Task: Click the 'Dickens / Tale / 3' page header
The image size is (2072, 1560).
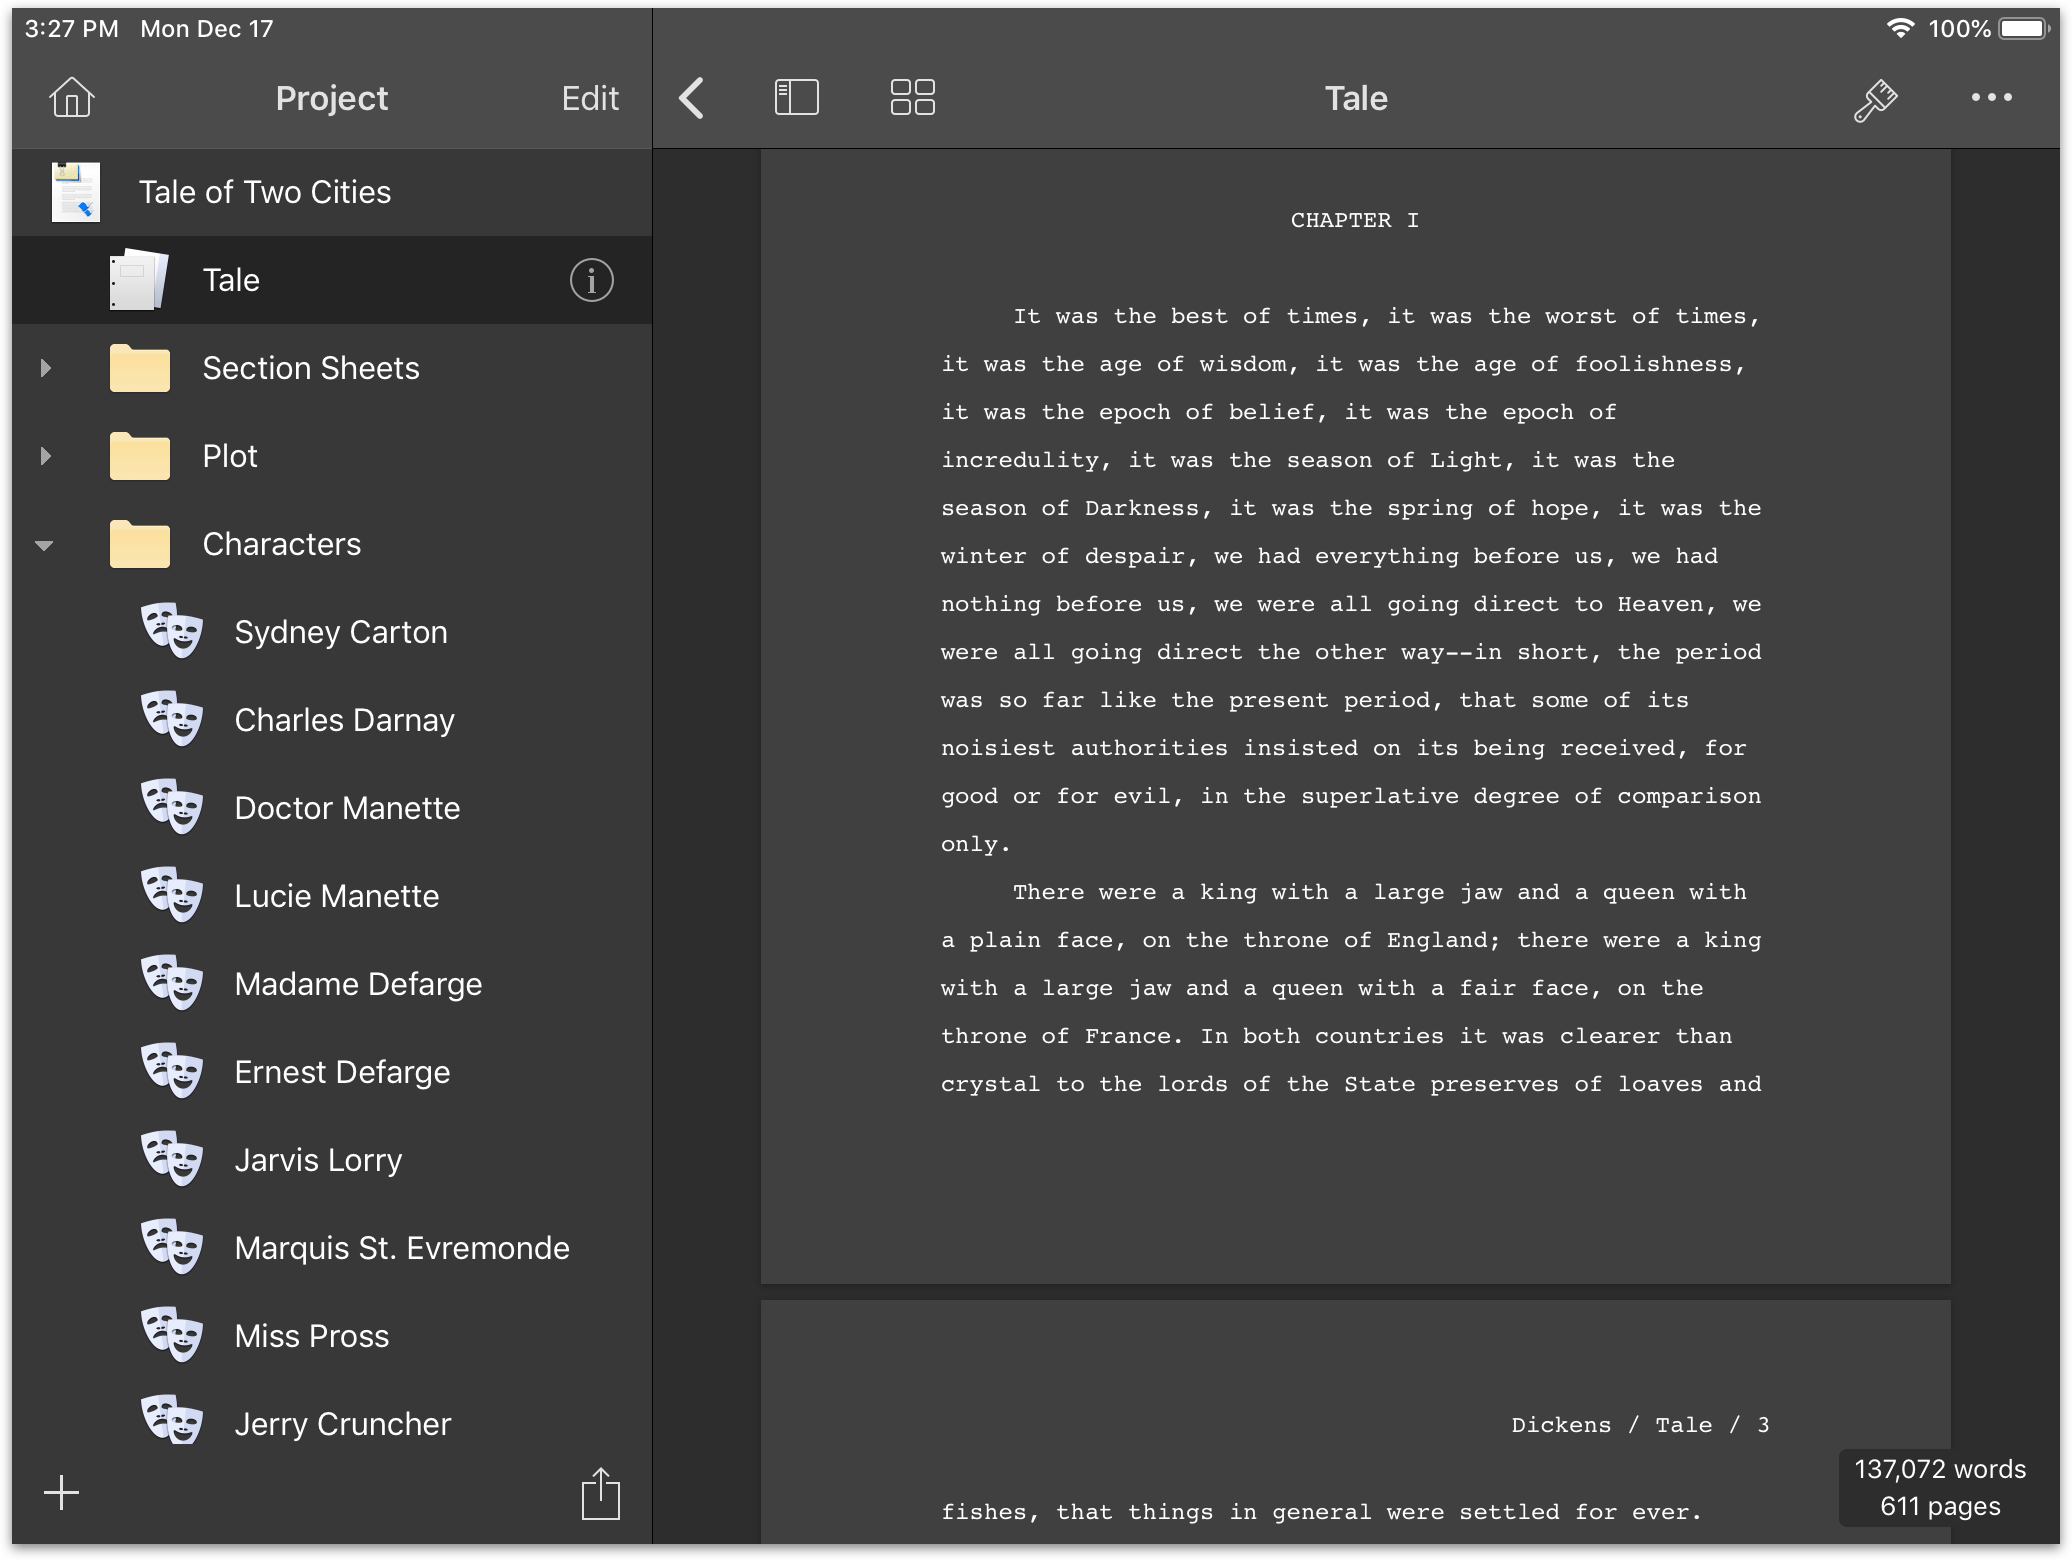Action: (x=1640, y=1425)
